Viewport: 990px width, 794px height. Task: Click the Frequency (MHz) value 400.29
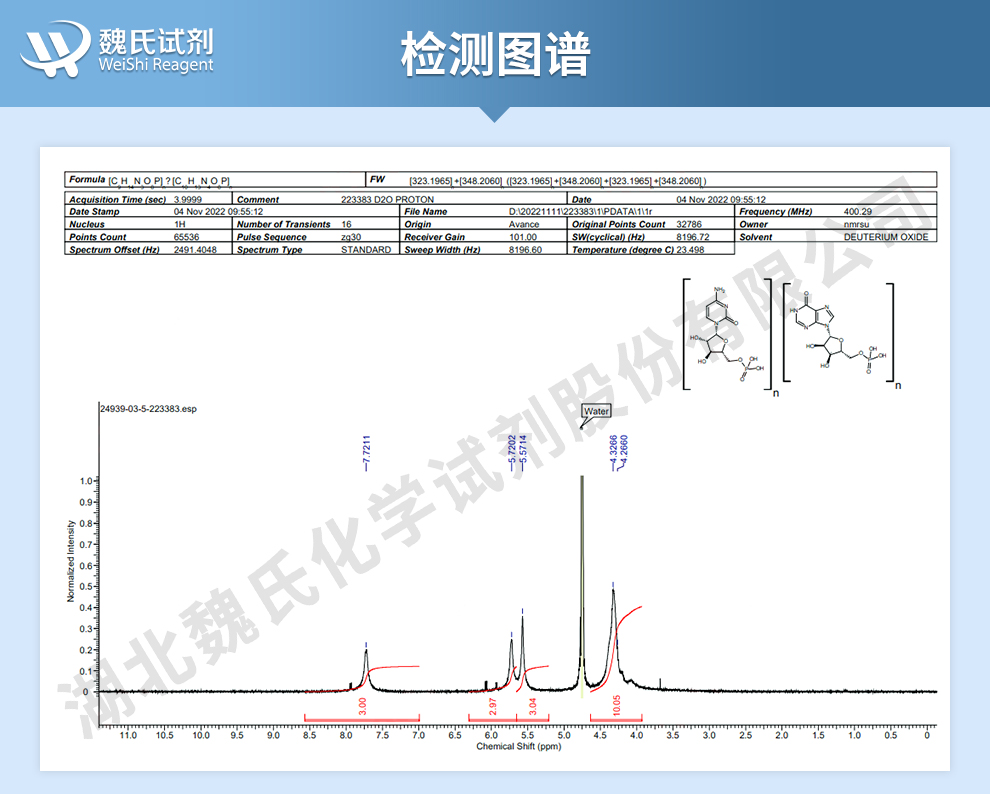coord(857,212)
